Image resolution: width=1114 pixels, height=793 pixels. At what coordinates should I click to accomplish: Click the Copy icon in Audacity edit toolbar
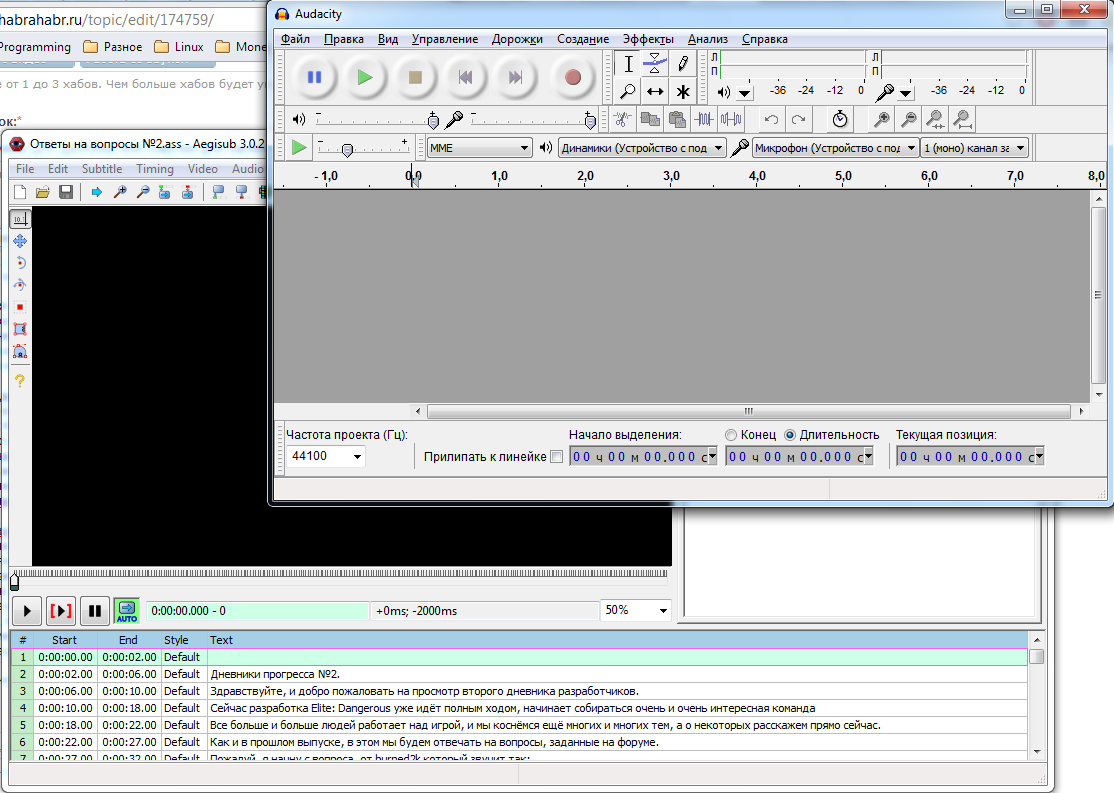[650, 119]
